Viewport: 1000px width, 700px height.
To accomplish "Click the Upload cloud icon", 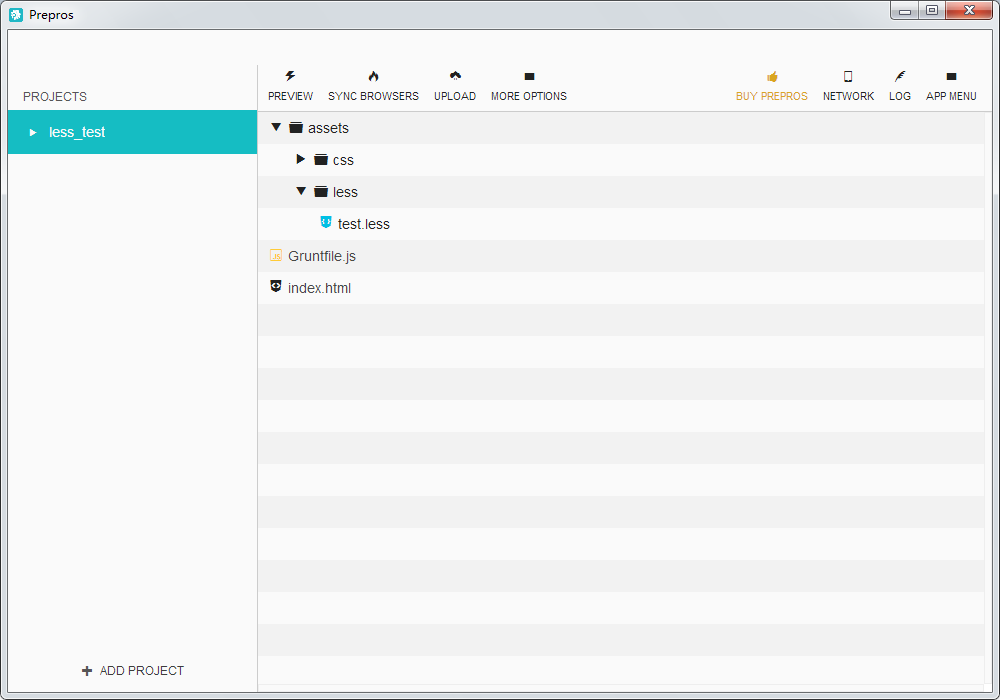I will pyautogui.click(x=455, y=76).
